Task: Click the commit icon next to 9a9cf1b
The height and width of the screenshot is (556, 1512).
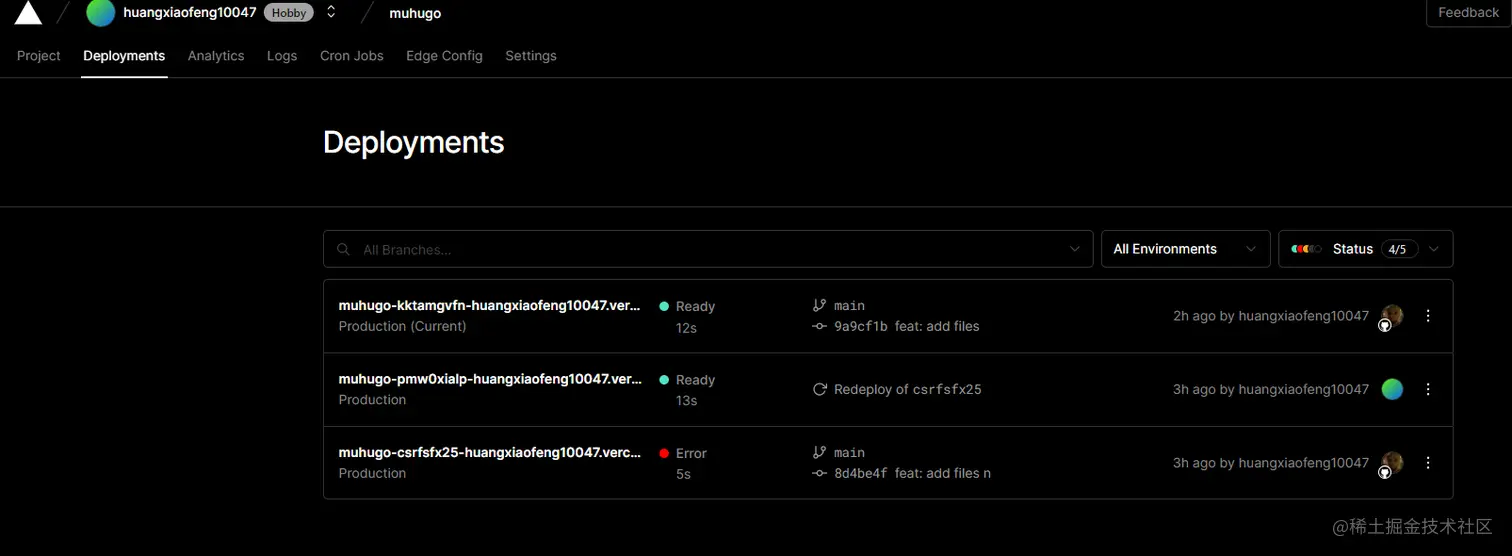Action: tap(819, 326)
